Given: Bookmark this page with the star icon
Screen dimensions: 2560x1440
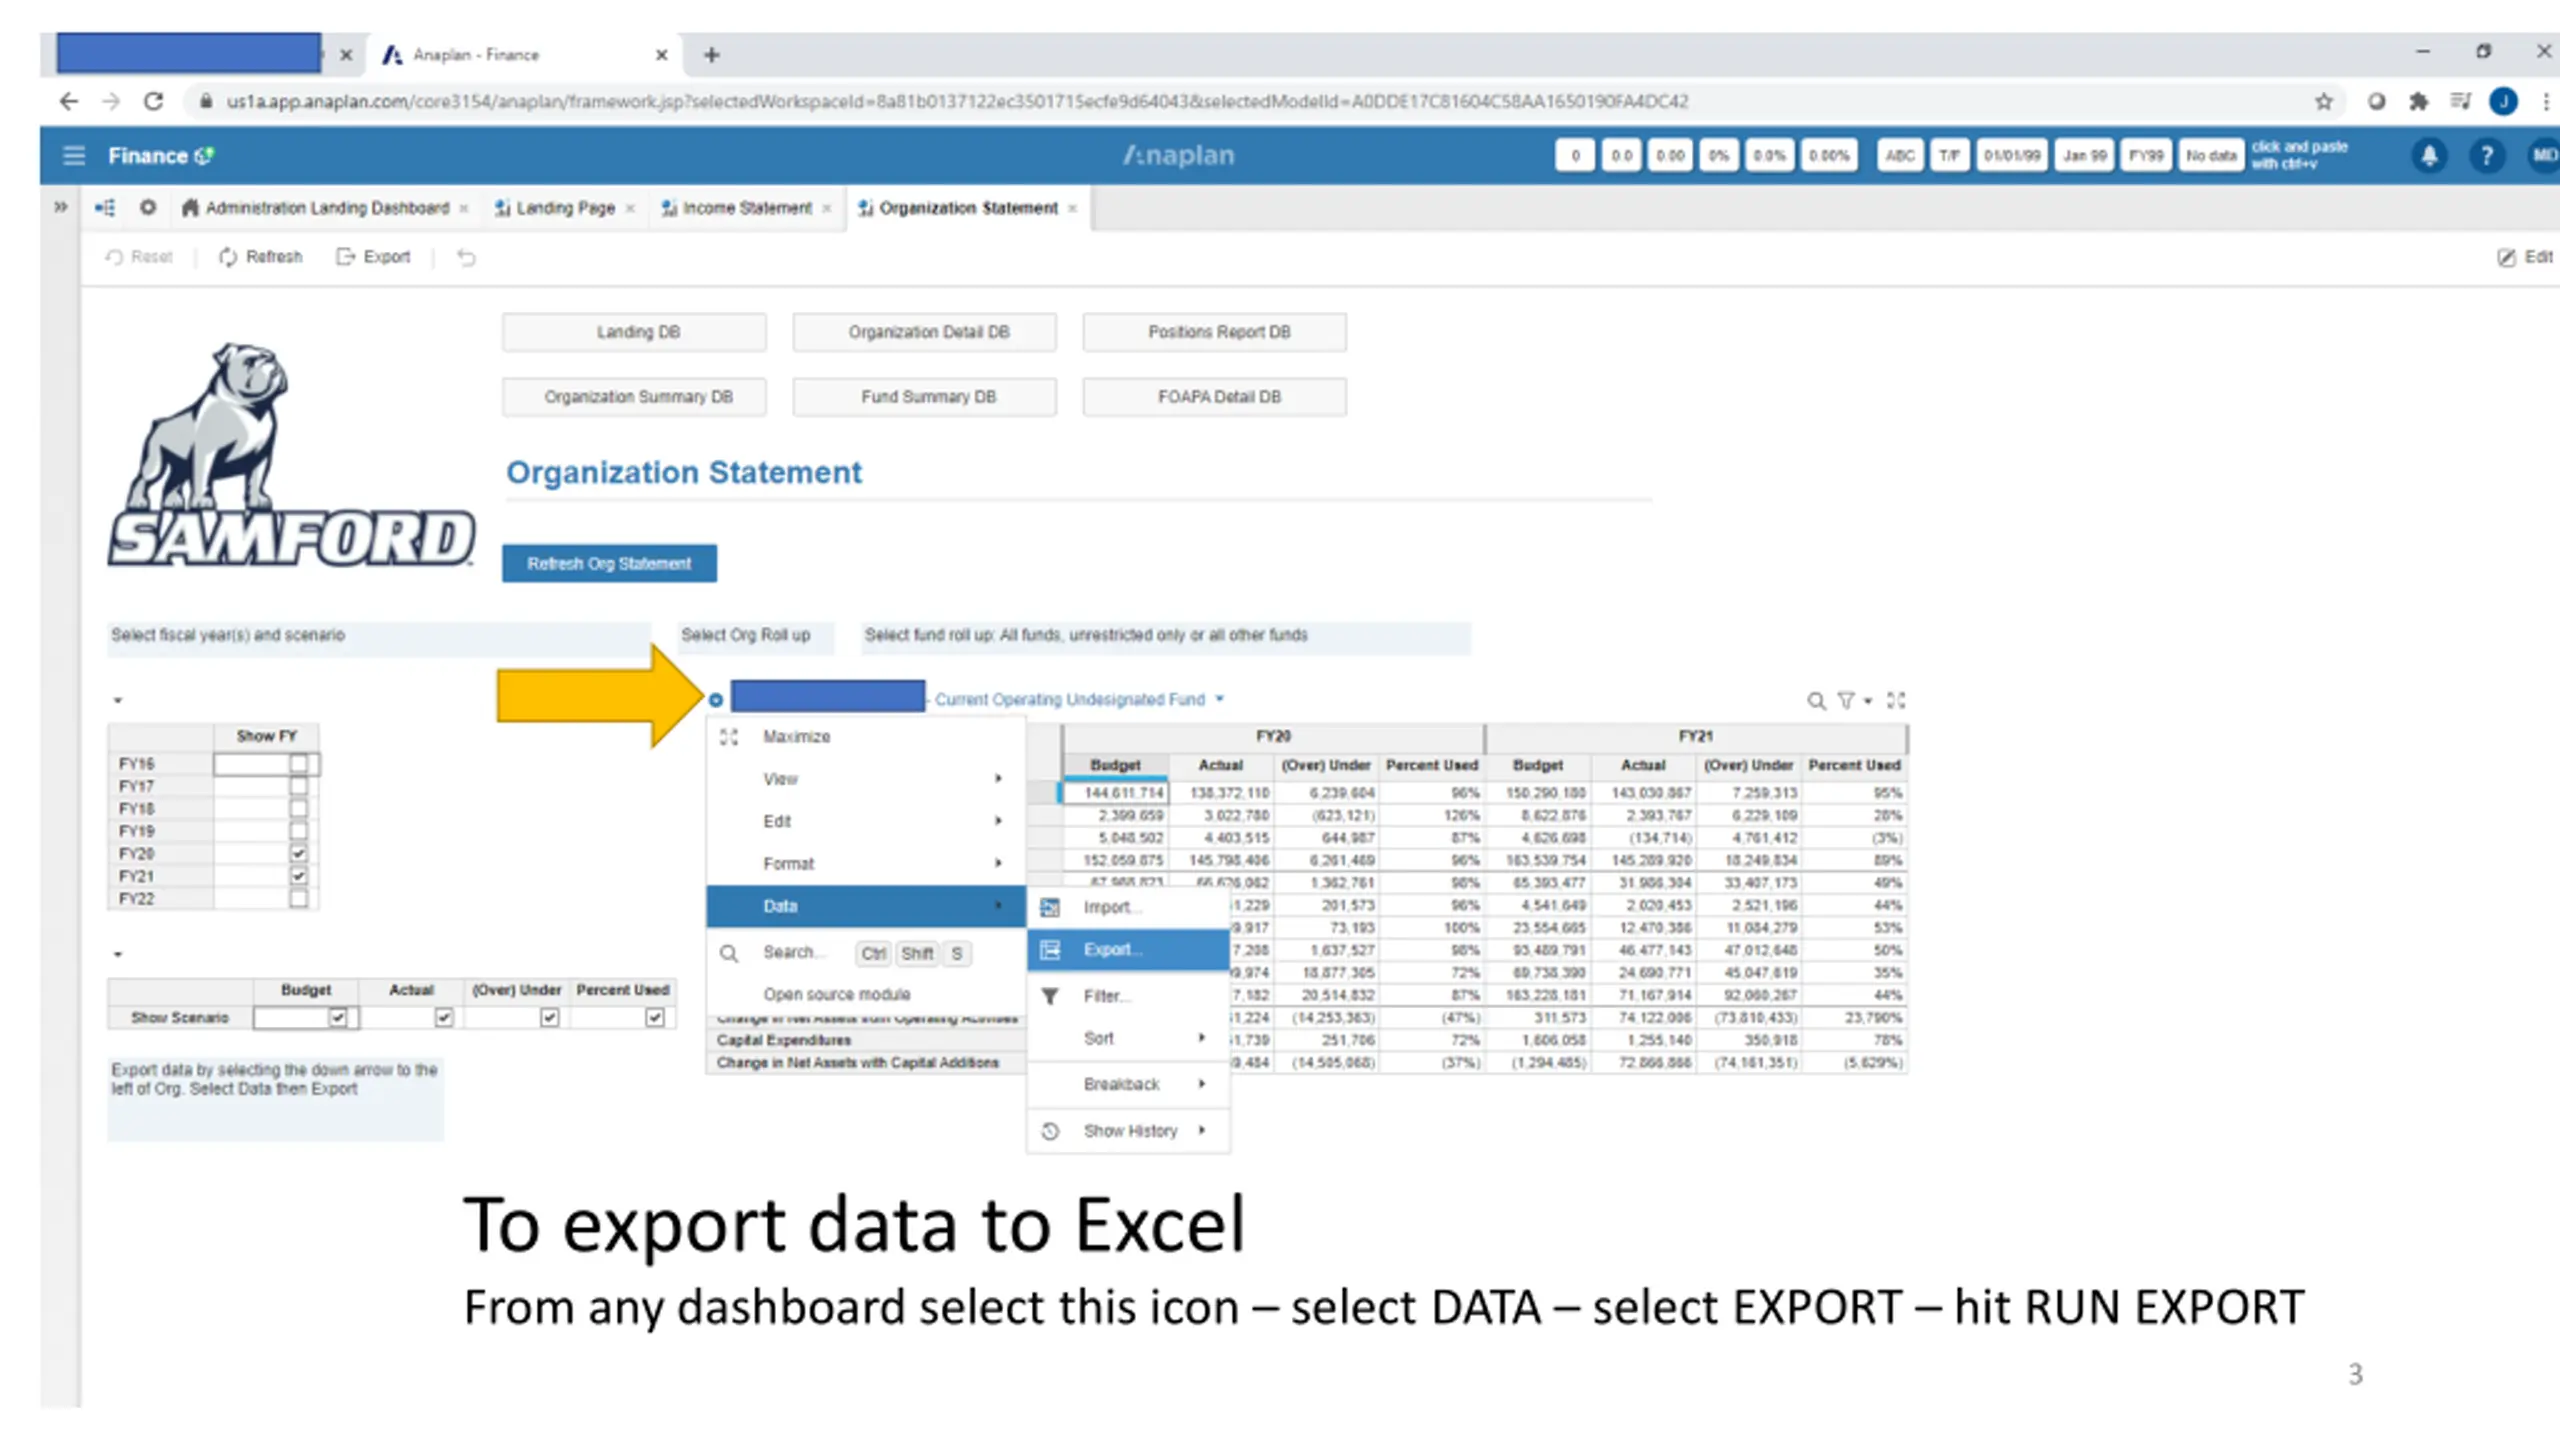Looking at the screenshot, I should click(x=2324, y=101).
